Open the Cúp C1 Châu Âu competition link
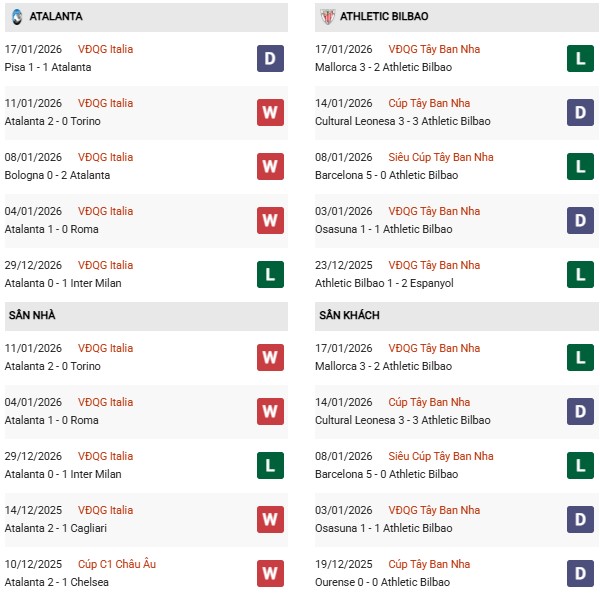The height and width of the screenshot is (595, 600). [119, 564]
